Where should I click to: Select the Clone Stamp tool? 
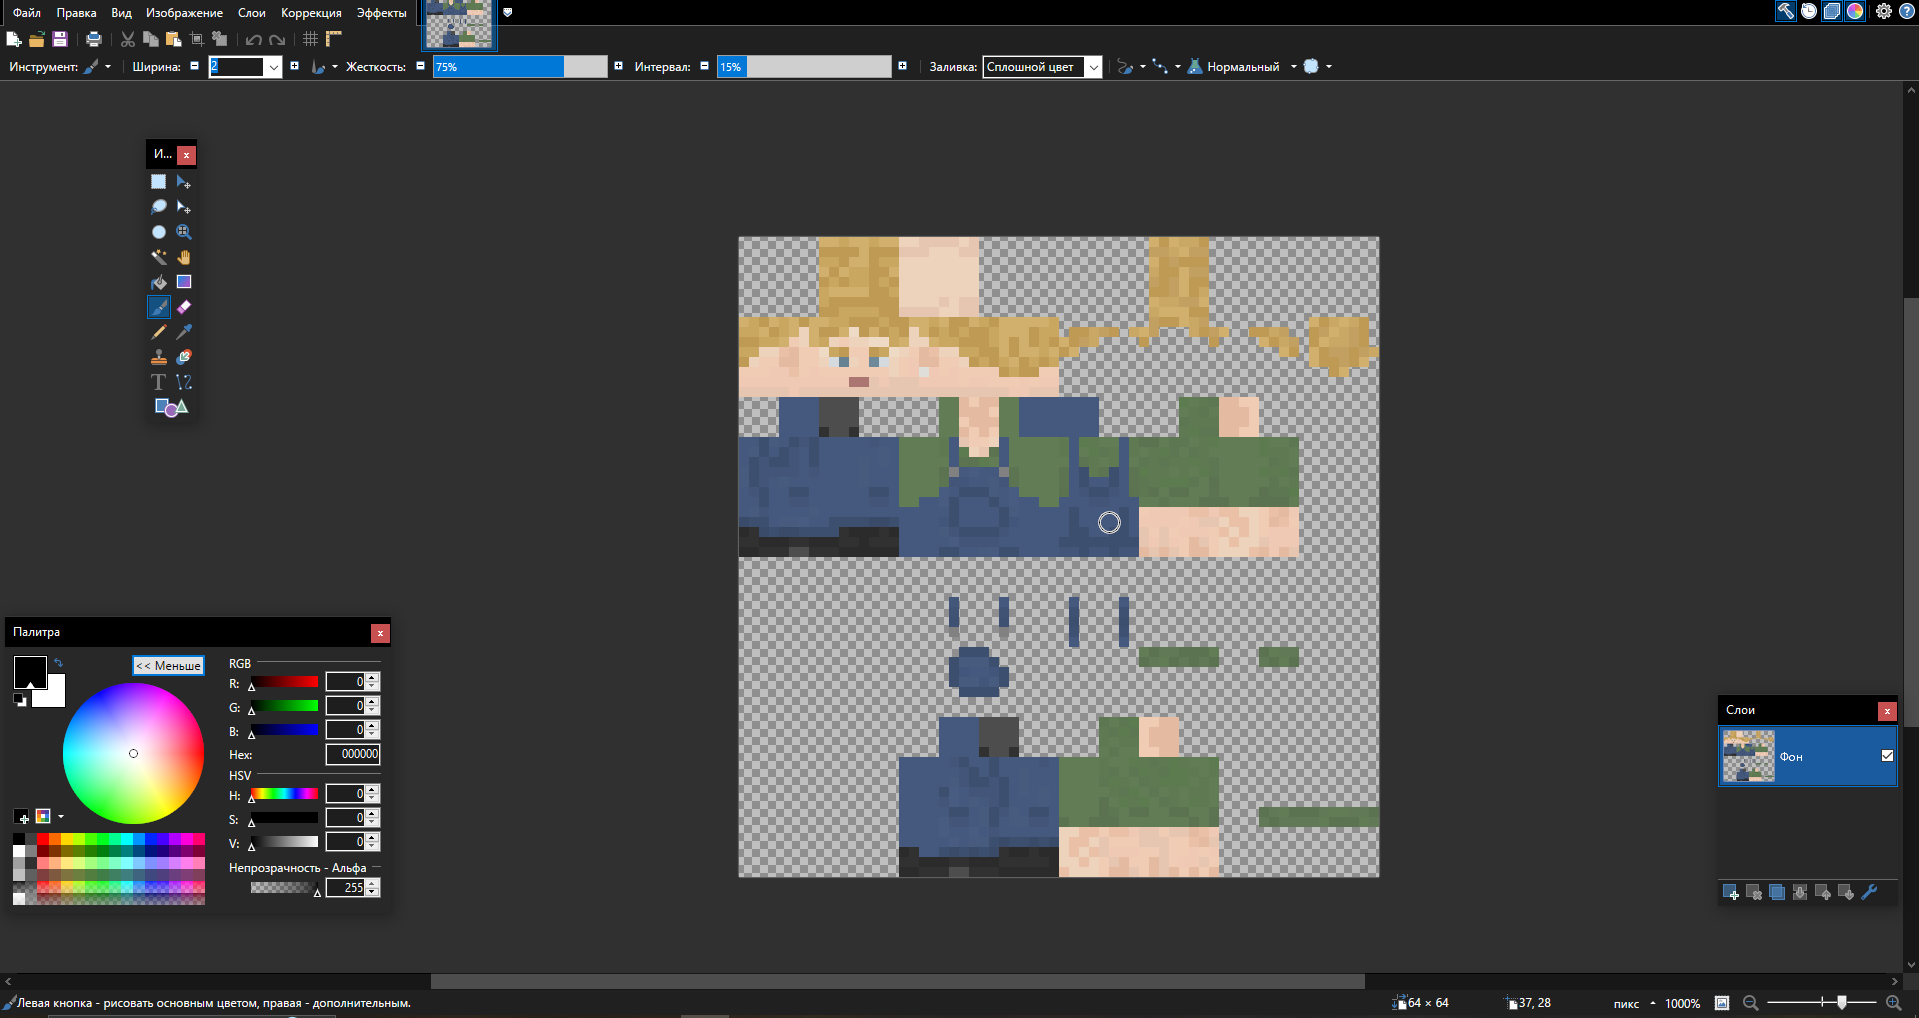pos(158,357)
